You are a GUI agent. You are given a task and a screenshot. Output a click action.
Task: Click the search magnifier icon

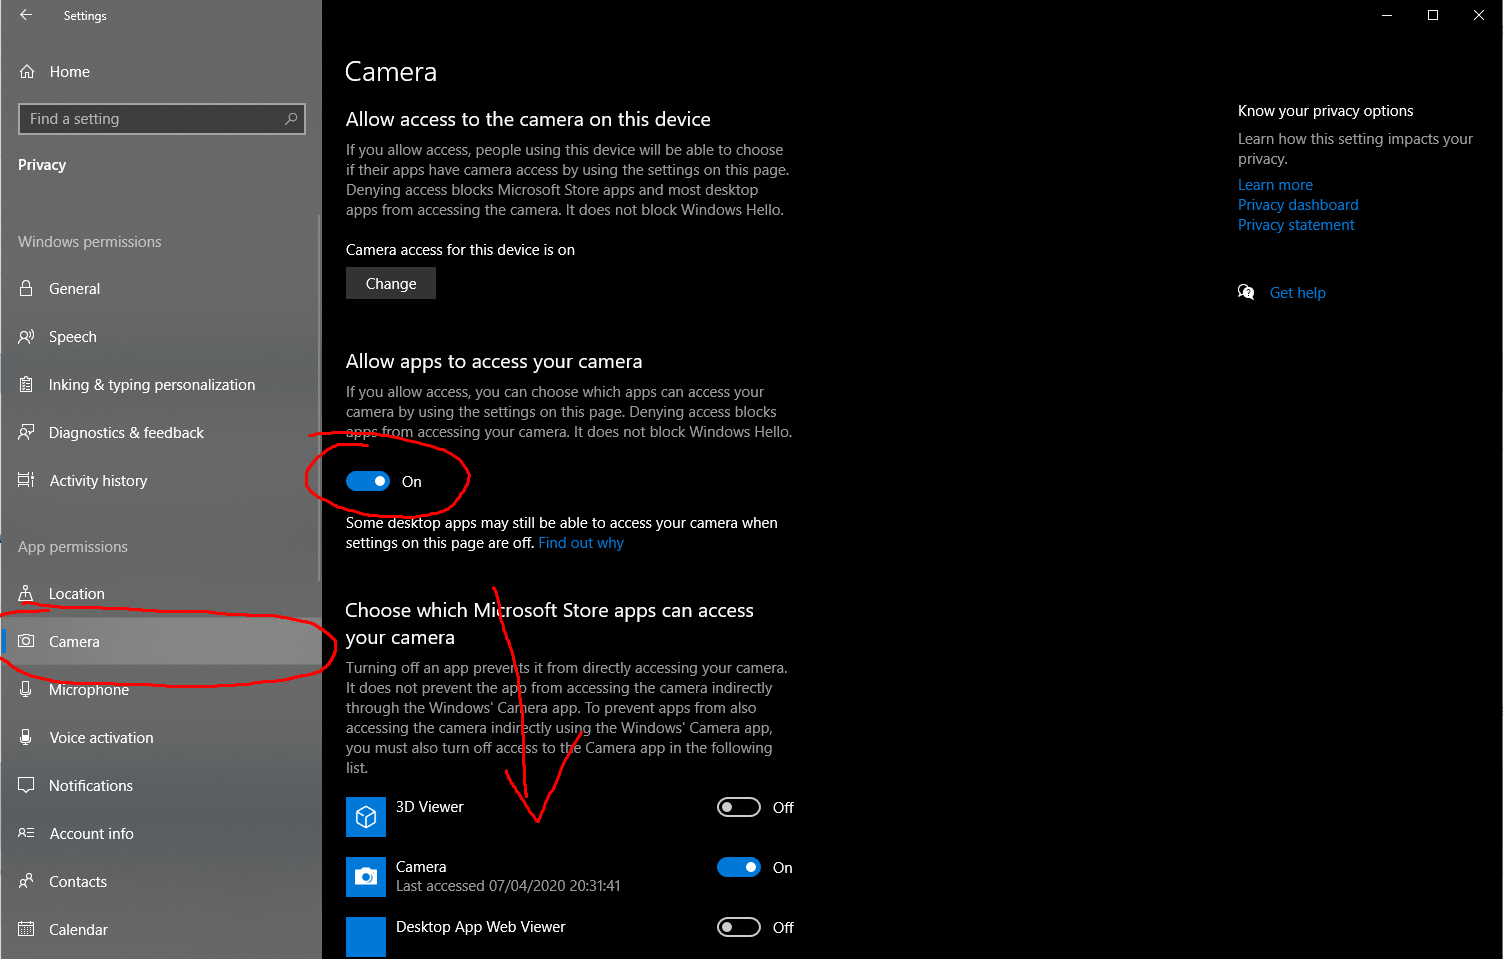(x=291, y=119)
